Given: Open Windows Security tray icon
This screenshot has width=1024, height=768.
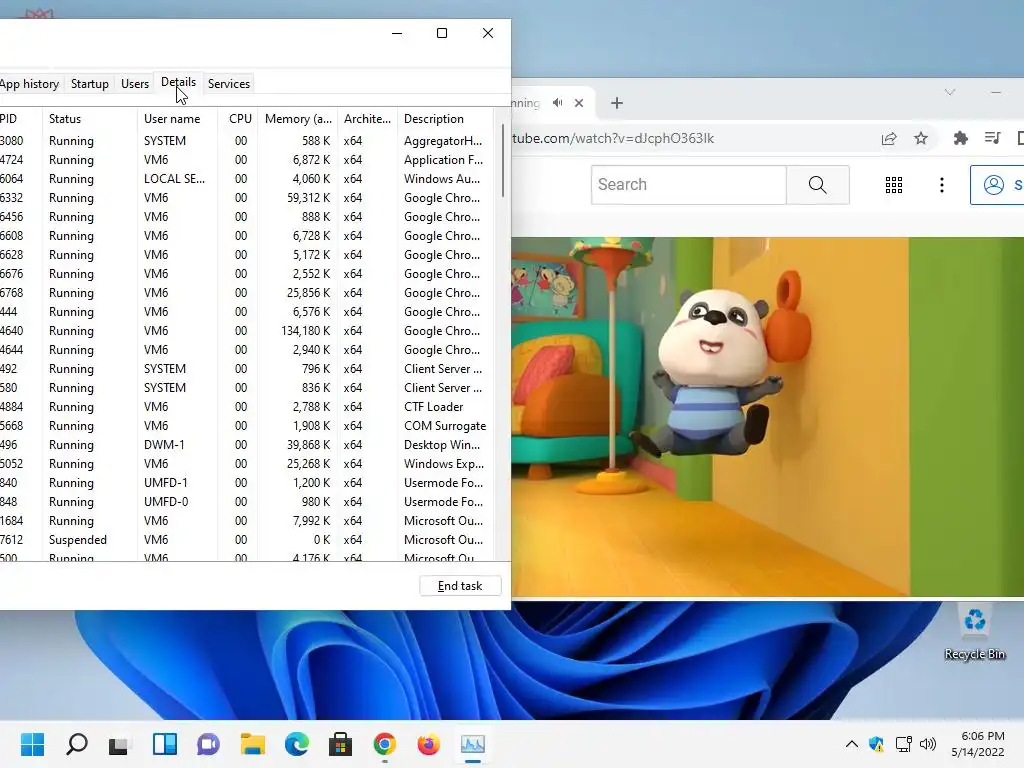Looking at the screenshot, I should (876, 744).
